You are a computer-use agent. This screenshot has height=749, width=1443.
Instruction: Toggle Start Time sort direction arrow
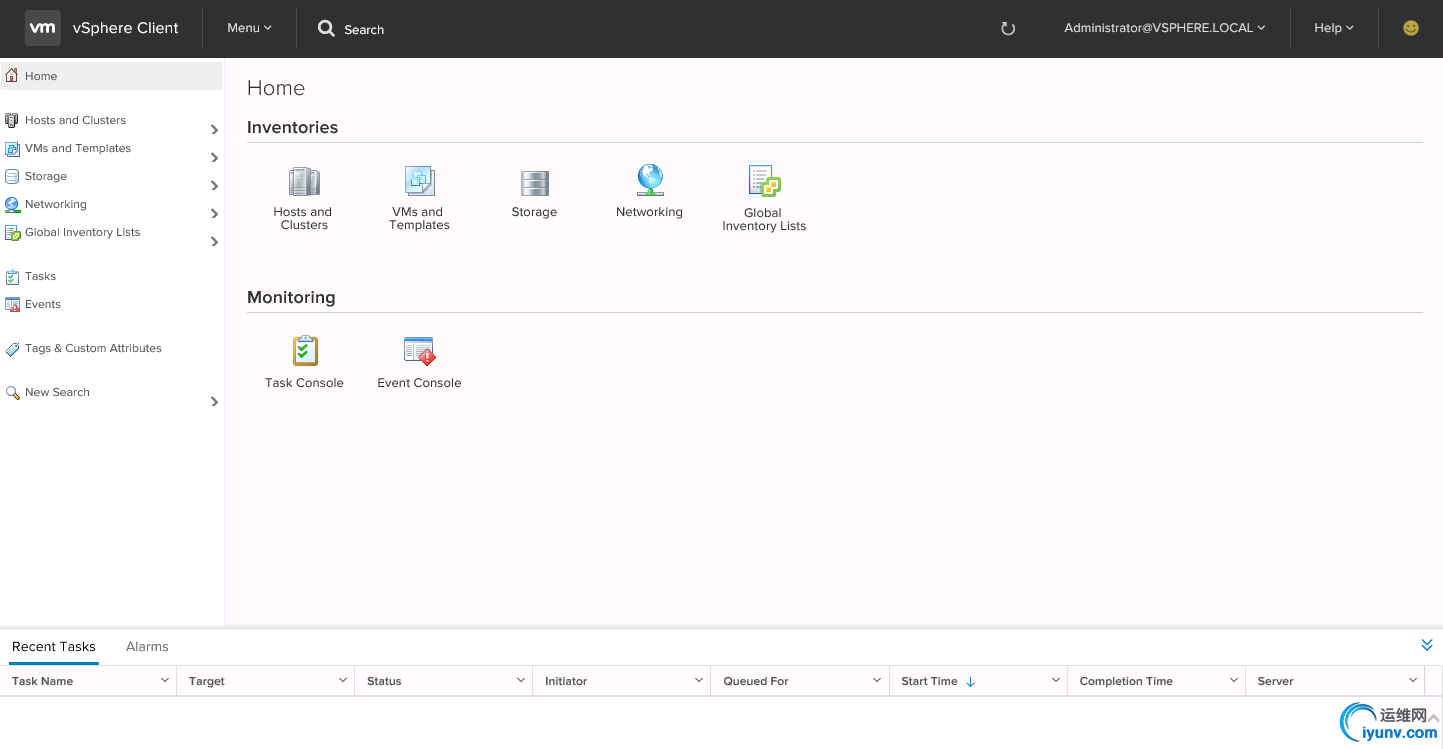[x=970, y=681]
